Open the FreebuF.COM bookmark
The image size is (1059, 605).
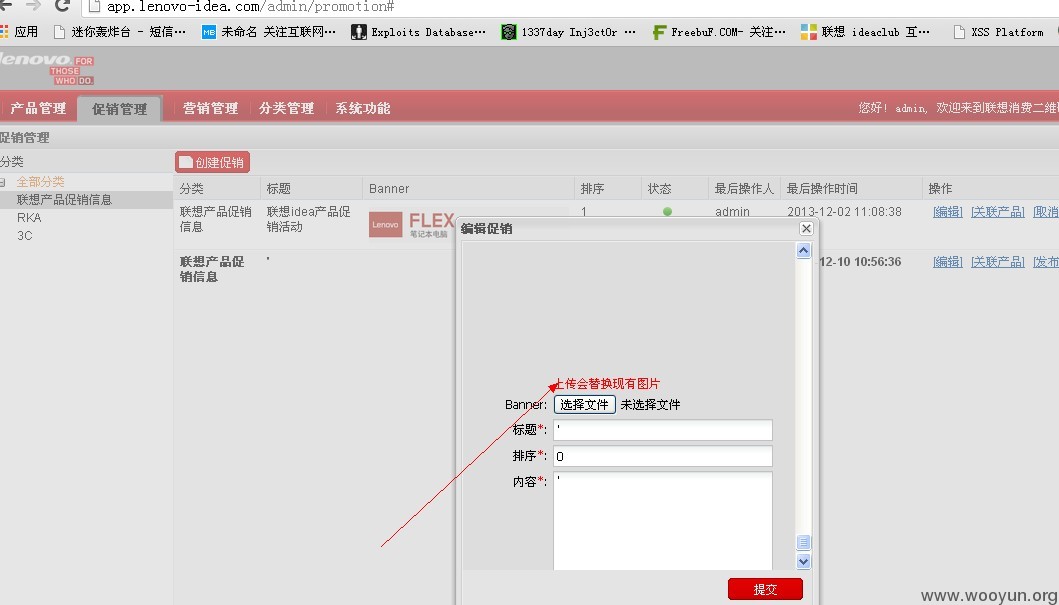coord(719,32)
